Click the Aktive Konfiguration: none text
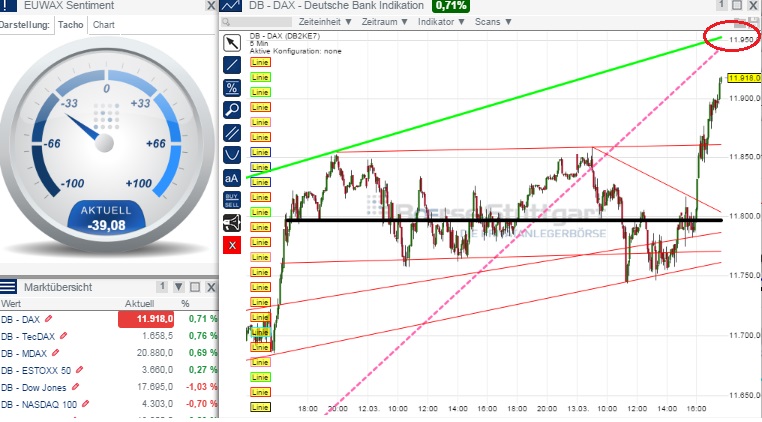Screen dimensions: 762x422 (x=295, y=51)
